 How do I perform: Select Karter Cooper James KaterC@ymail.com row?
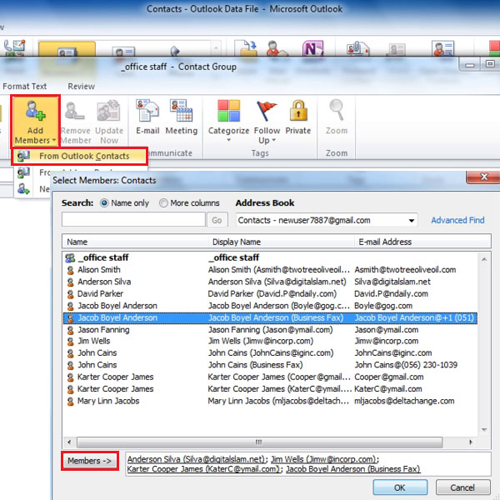pos(270,389)
